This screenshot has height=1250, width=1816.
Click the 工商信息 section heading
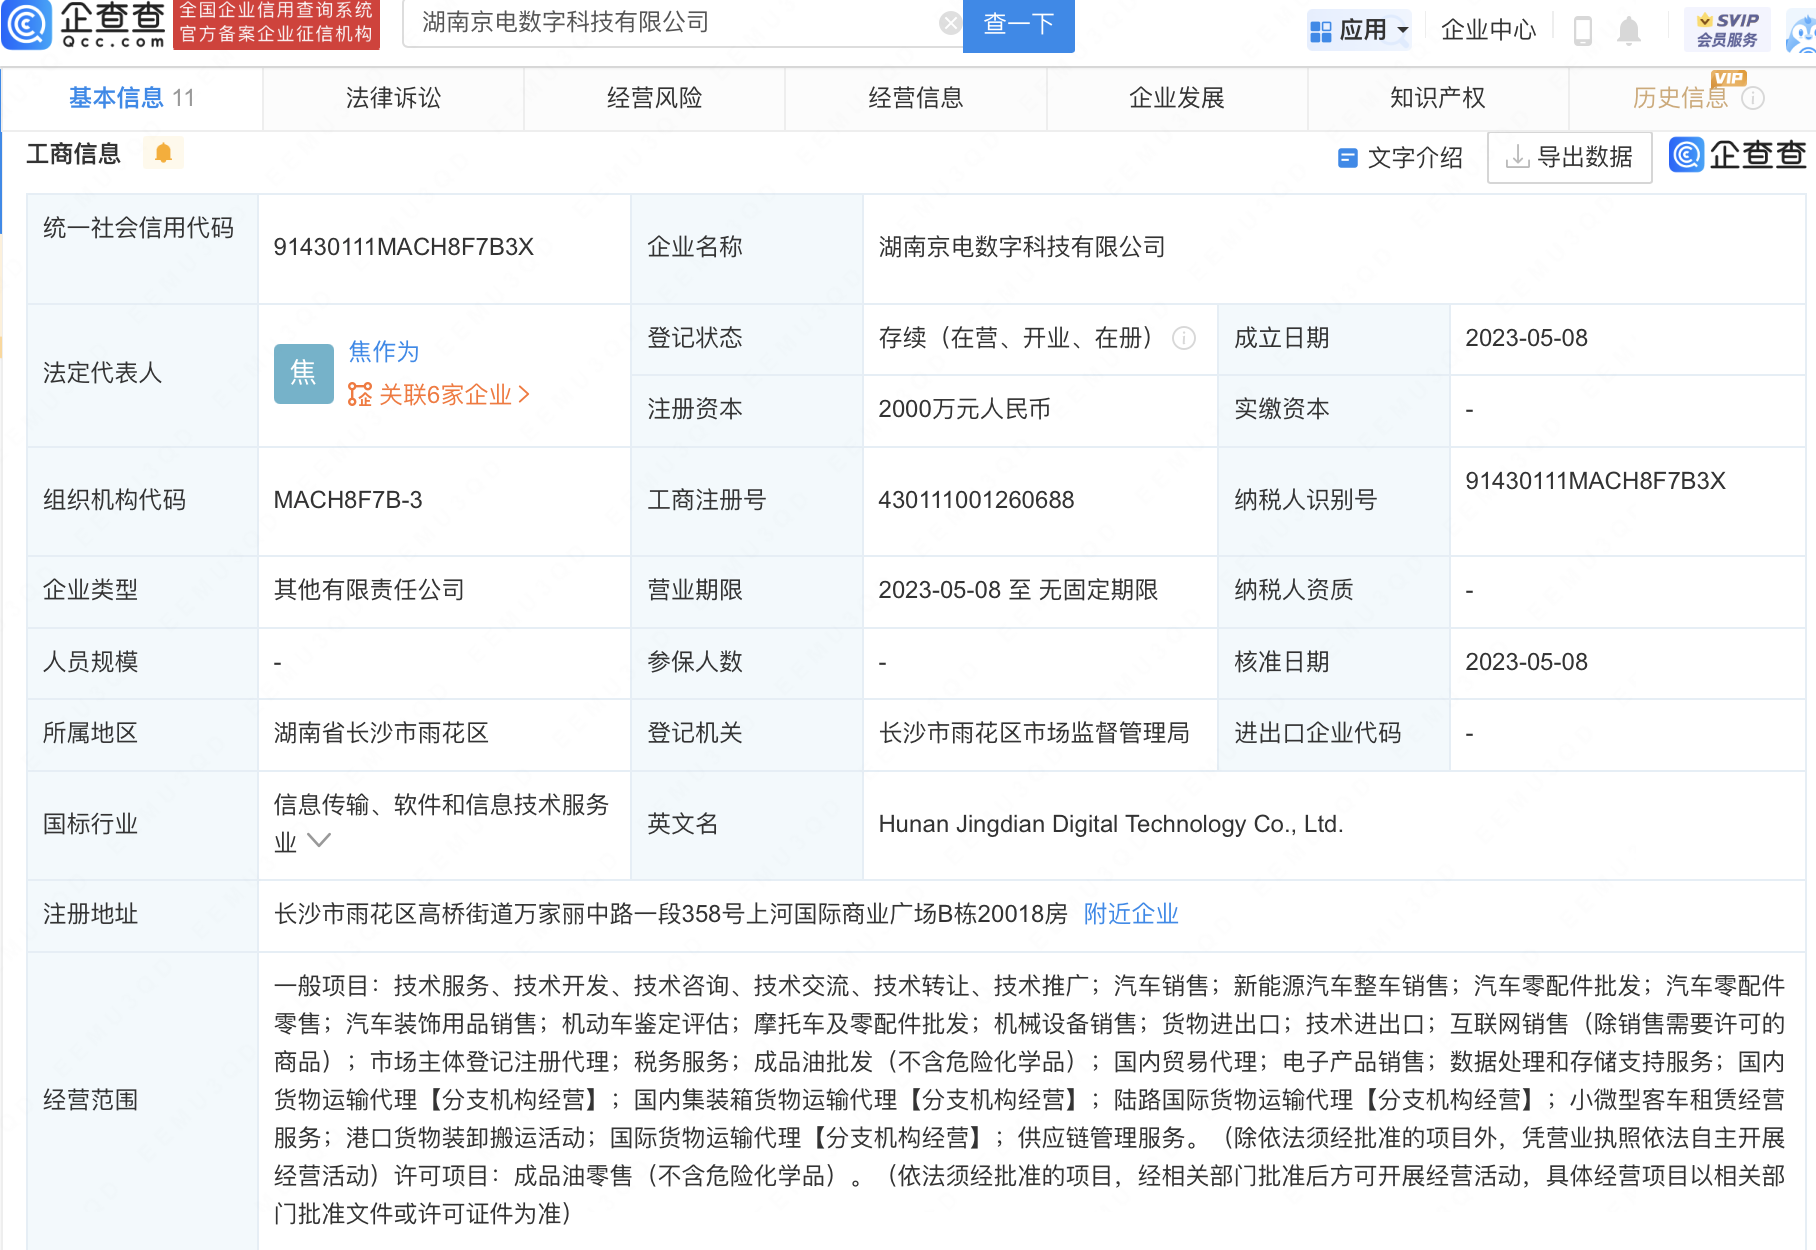(73, 154)
